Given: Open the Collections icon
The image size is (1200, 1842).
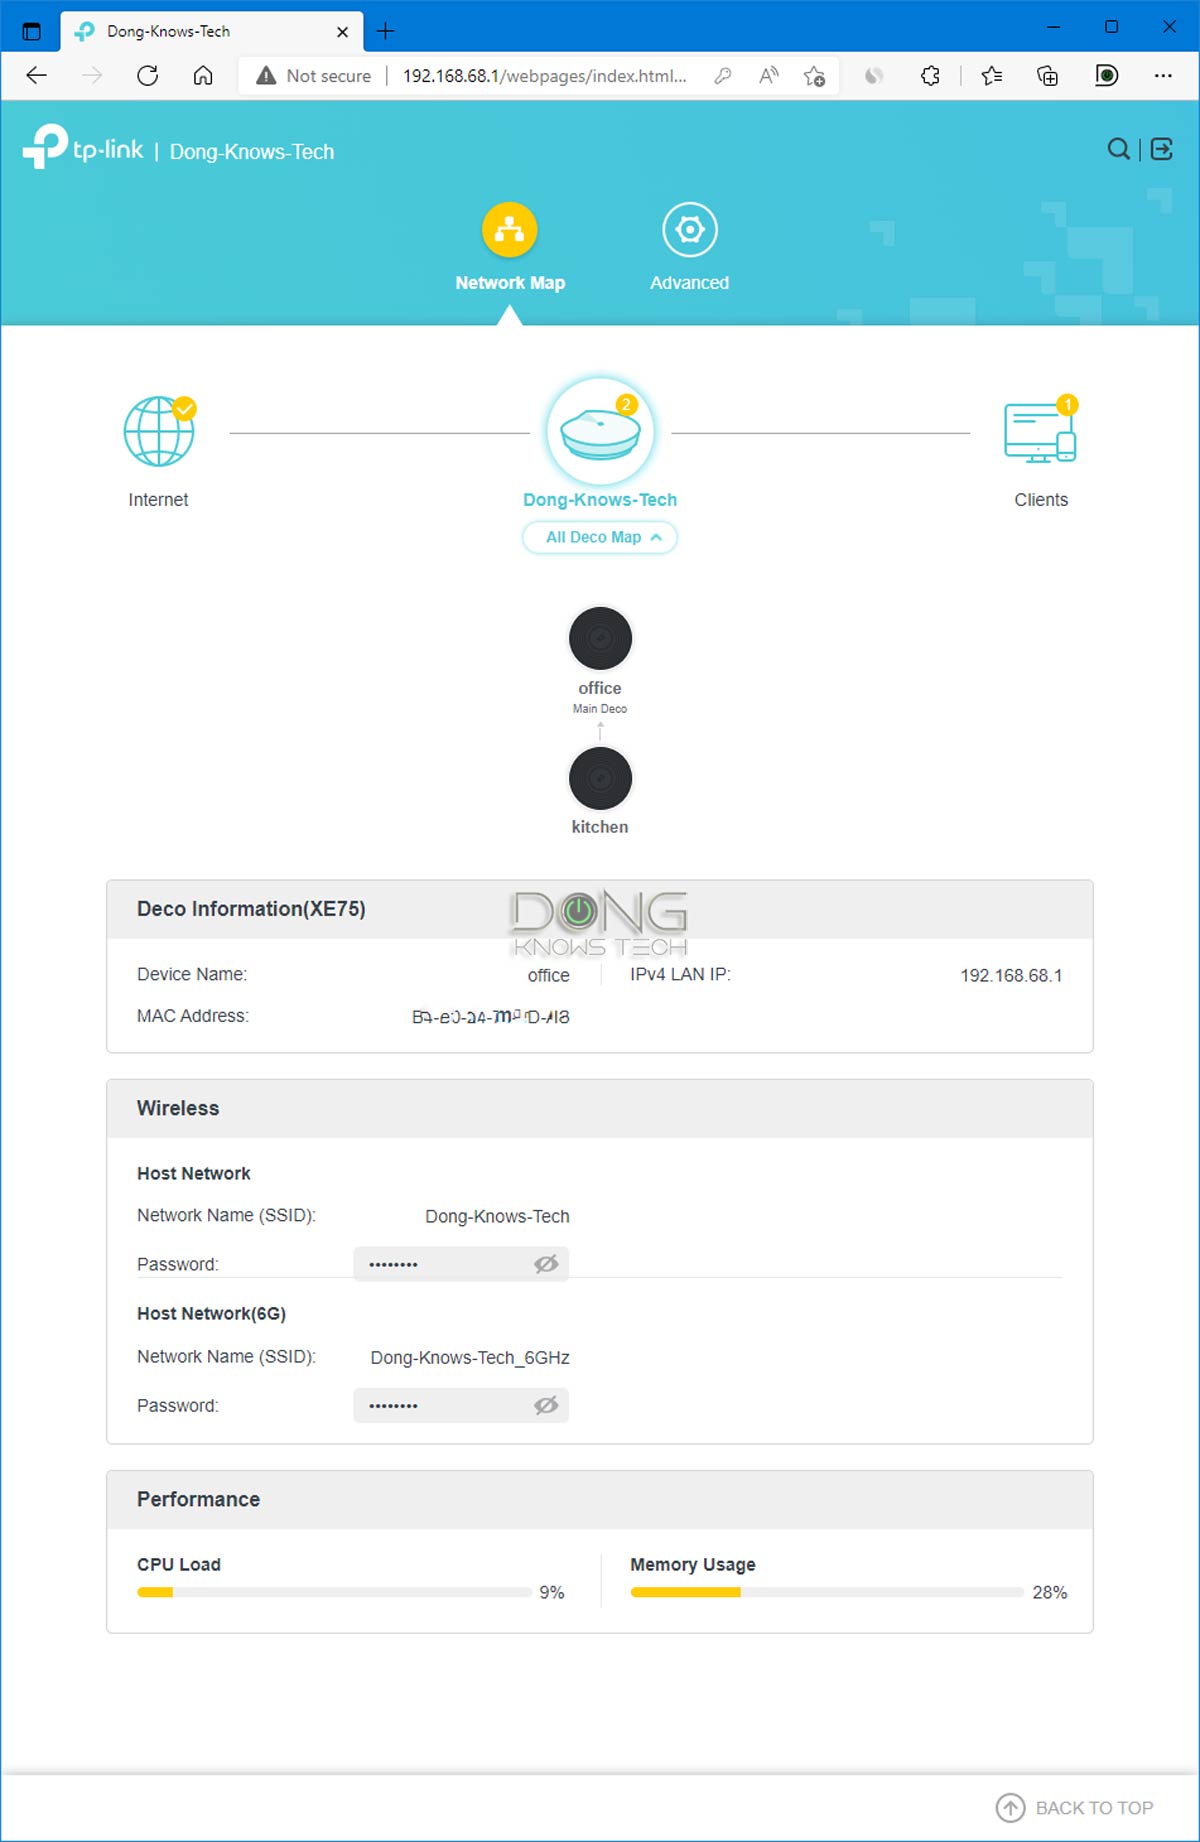Looking at the screenshot, I should (x=1048, y=76).
